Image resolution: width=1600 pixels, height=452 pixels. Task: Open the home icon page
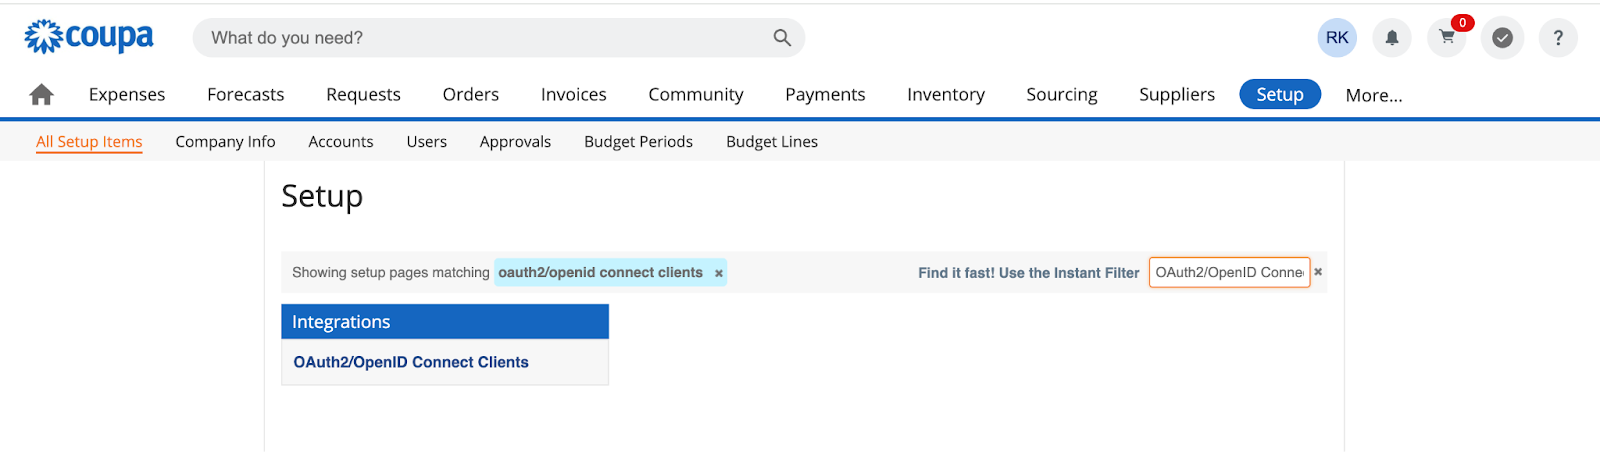pos(41,95)
